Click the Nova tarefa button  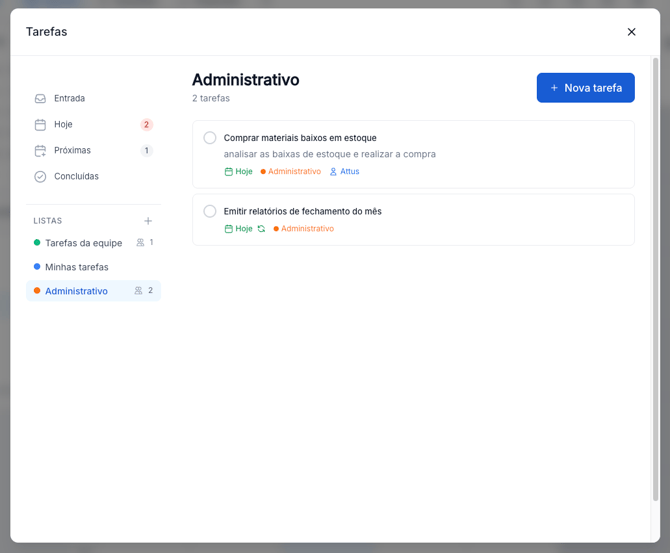(x=585, y=88)
